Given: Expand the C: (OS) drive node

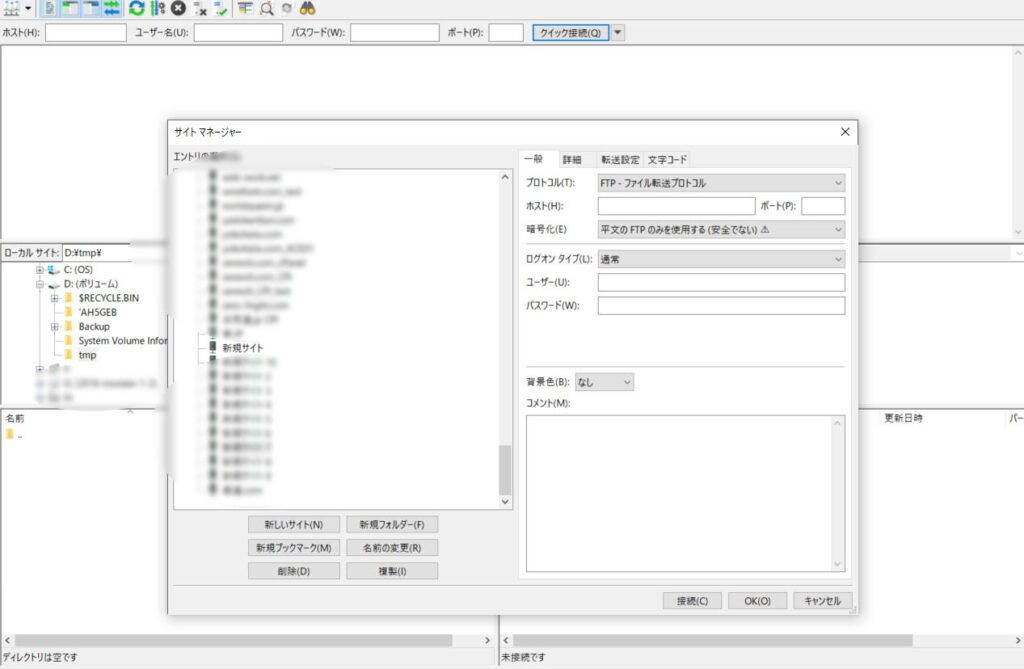Looking at the screenshot, I should tap(40, 270).
